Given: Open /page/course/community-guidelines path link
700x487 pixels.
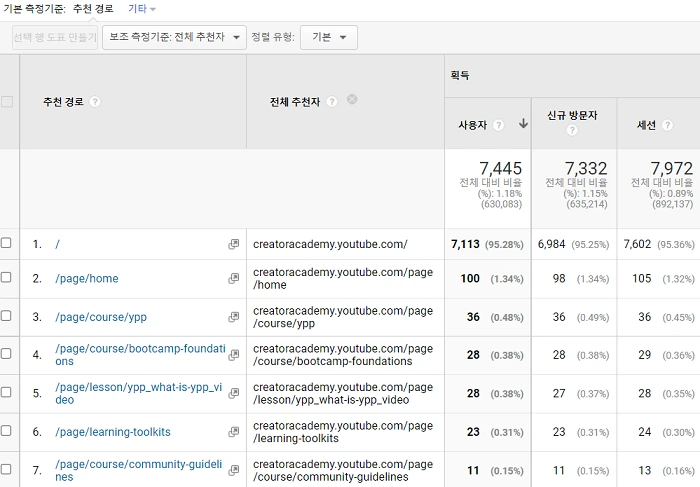Looking at the screenshot, I should coord(138,470).
